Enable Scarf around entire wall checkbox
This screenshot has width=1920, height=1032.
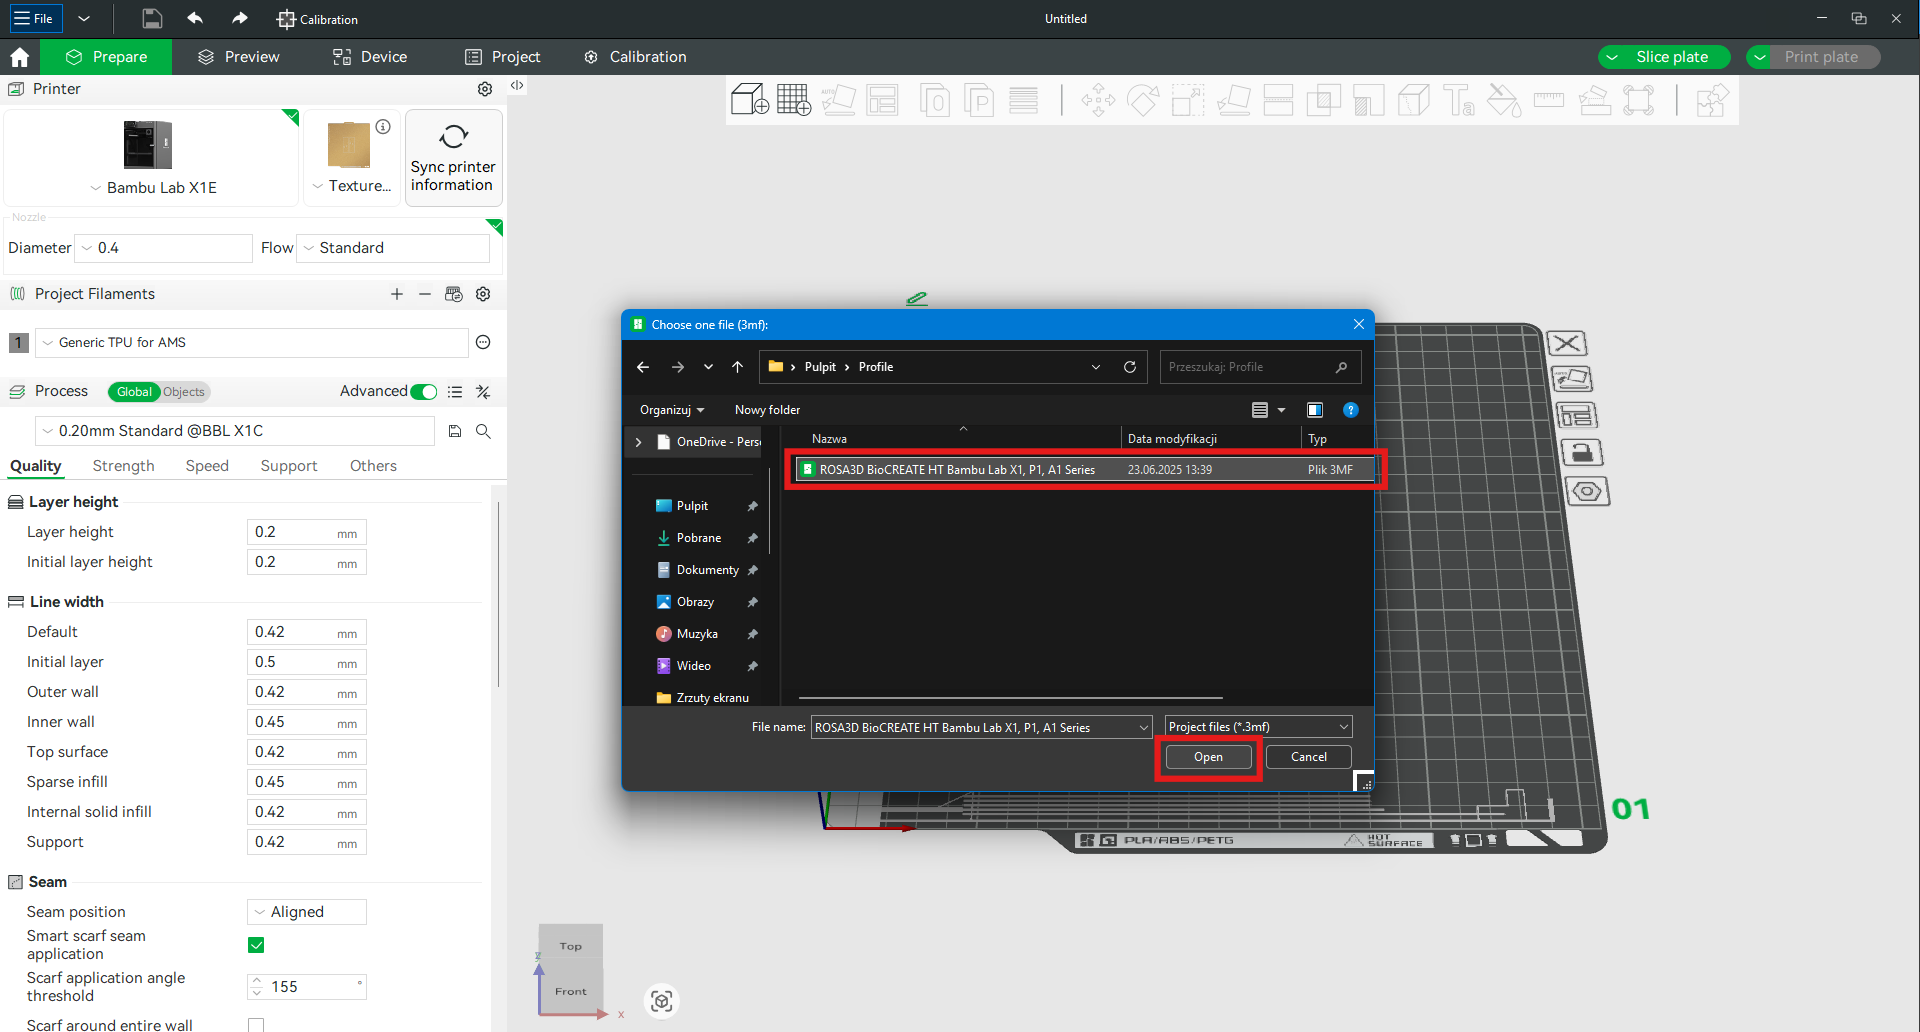coord(256,1024)
